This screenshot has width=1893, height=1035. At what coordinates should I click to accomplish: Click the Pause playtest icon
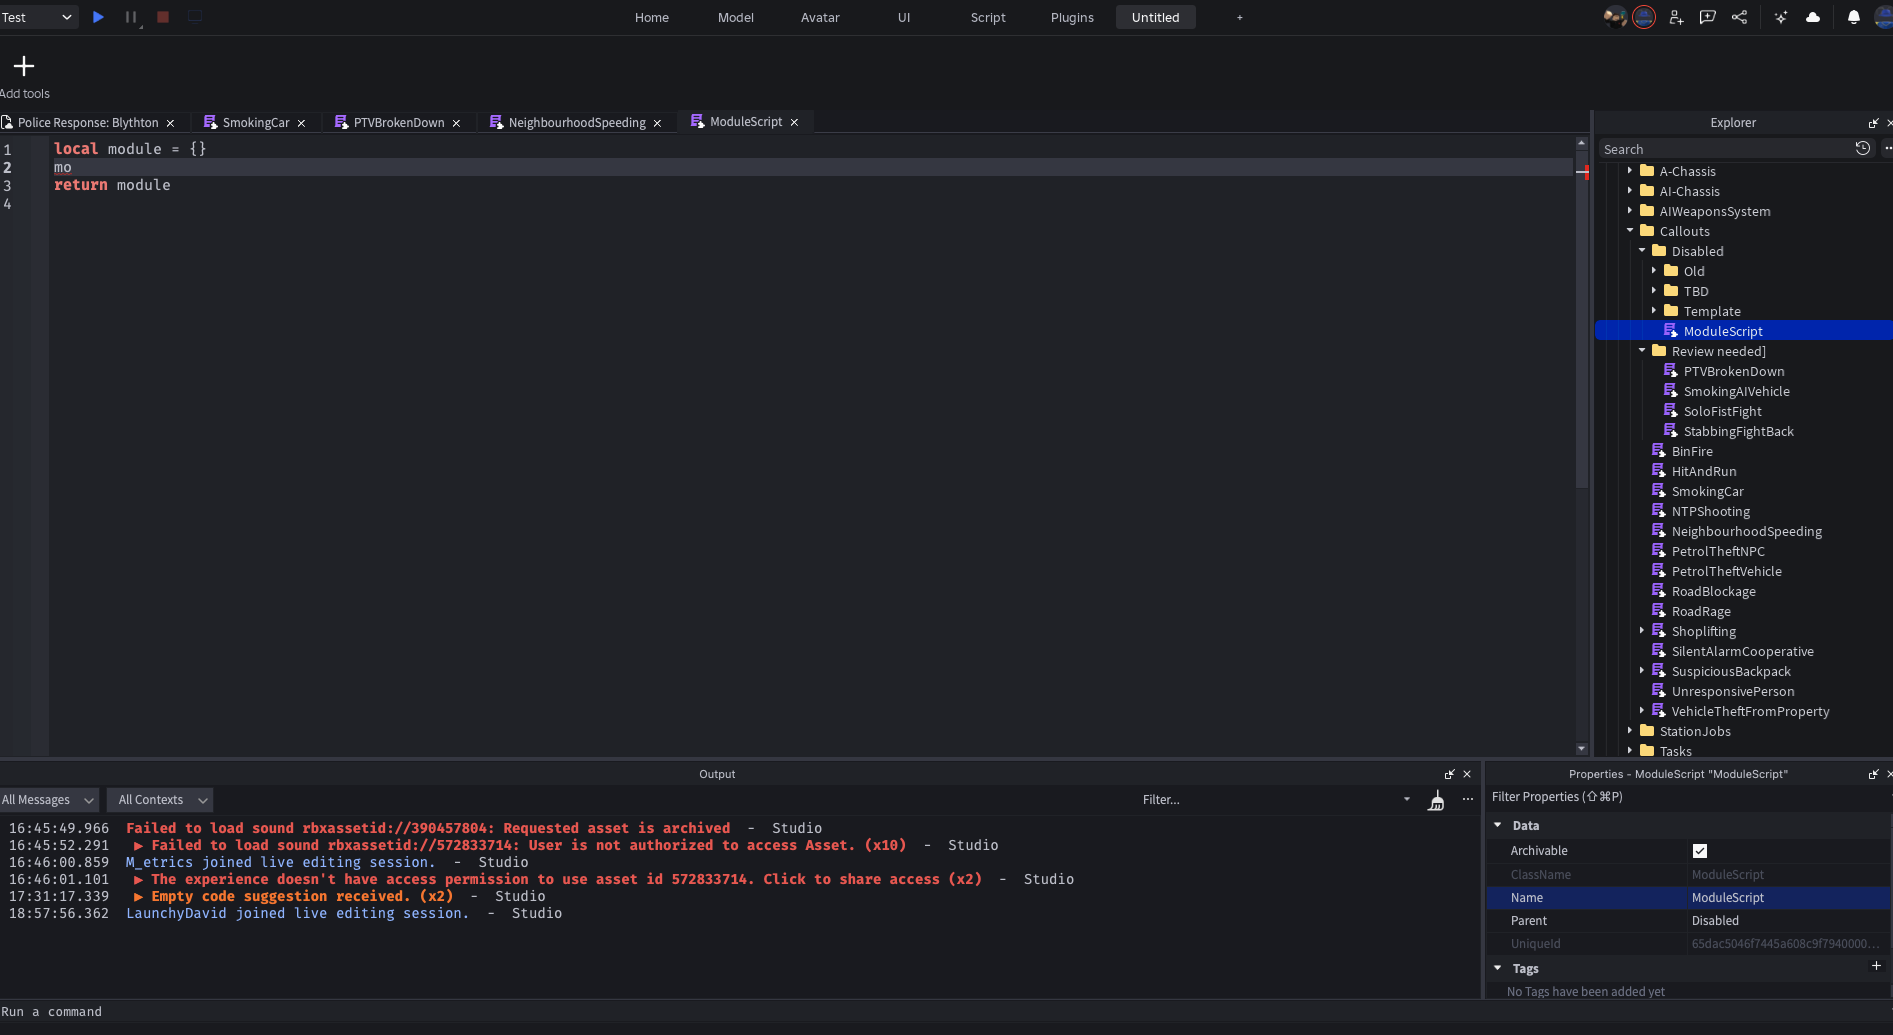[131, 17]
